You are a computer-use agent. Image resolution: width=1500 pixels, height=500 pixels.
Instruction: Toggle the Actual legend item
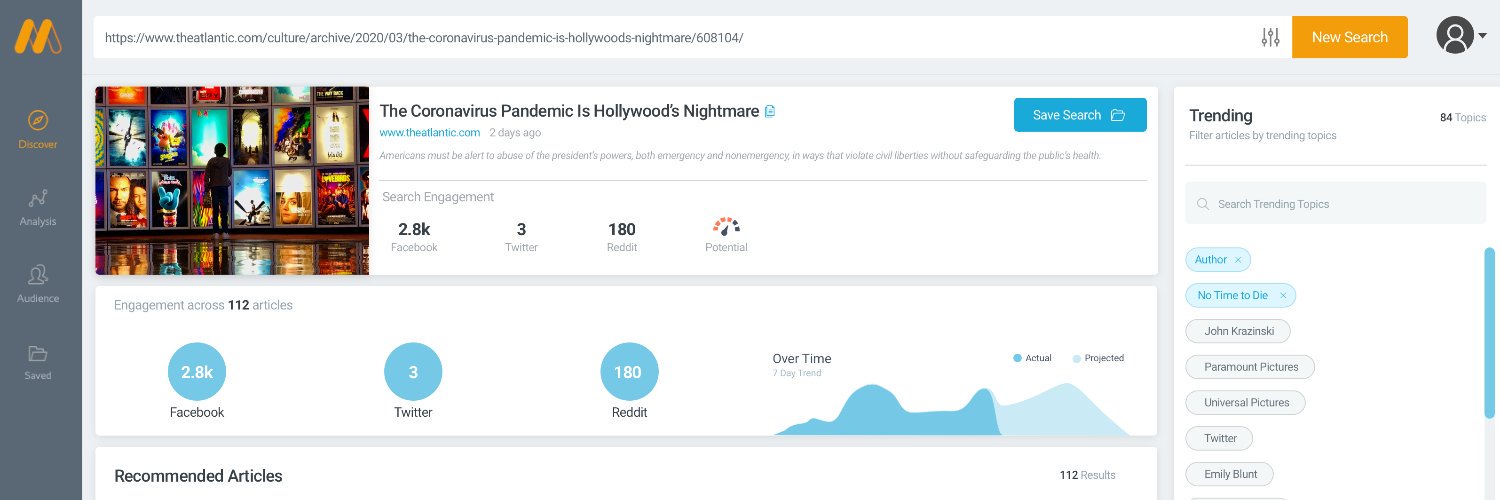click(1032, 358)
